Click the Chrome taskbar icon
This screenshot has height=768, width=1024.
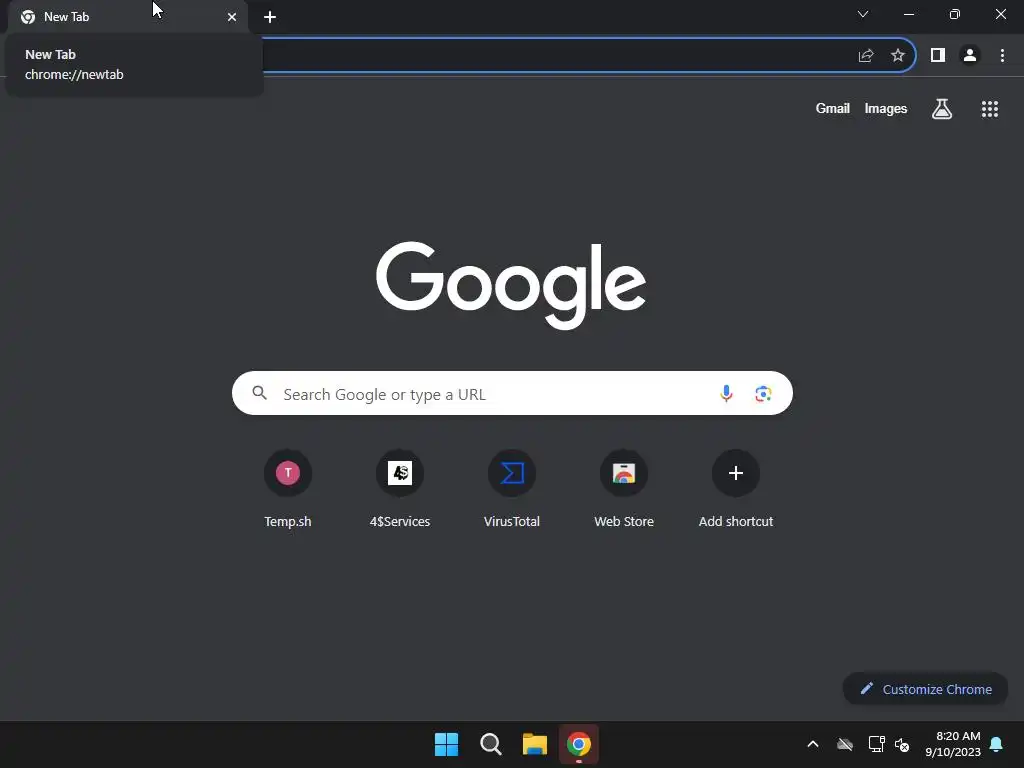click(579, 744)
